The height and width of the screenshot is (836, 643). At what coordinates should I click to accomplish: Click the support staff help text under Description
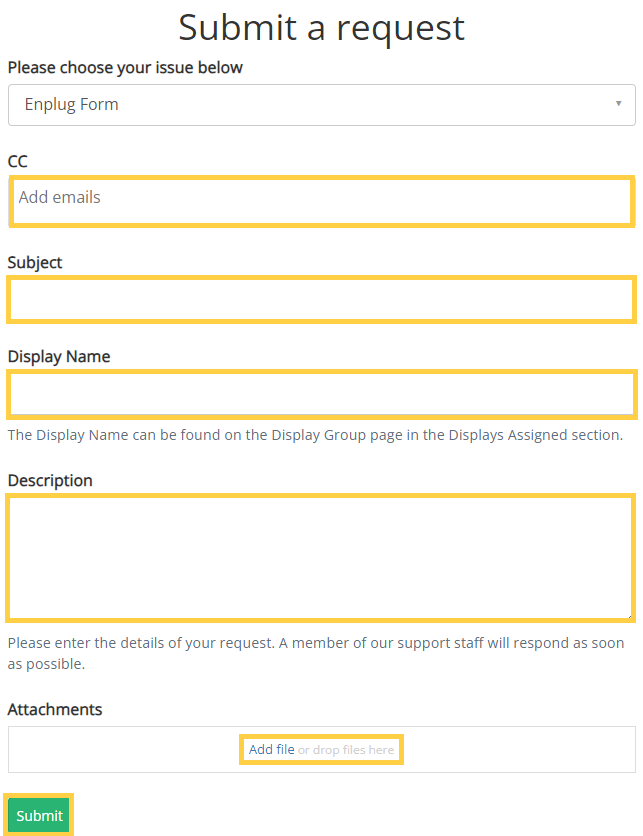point(316,653)
